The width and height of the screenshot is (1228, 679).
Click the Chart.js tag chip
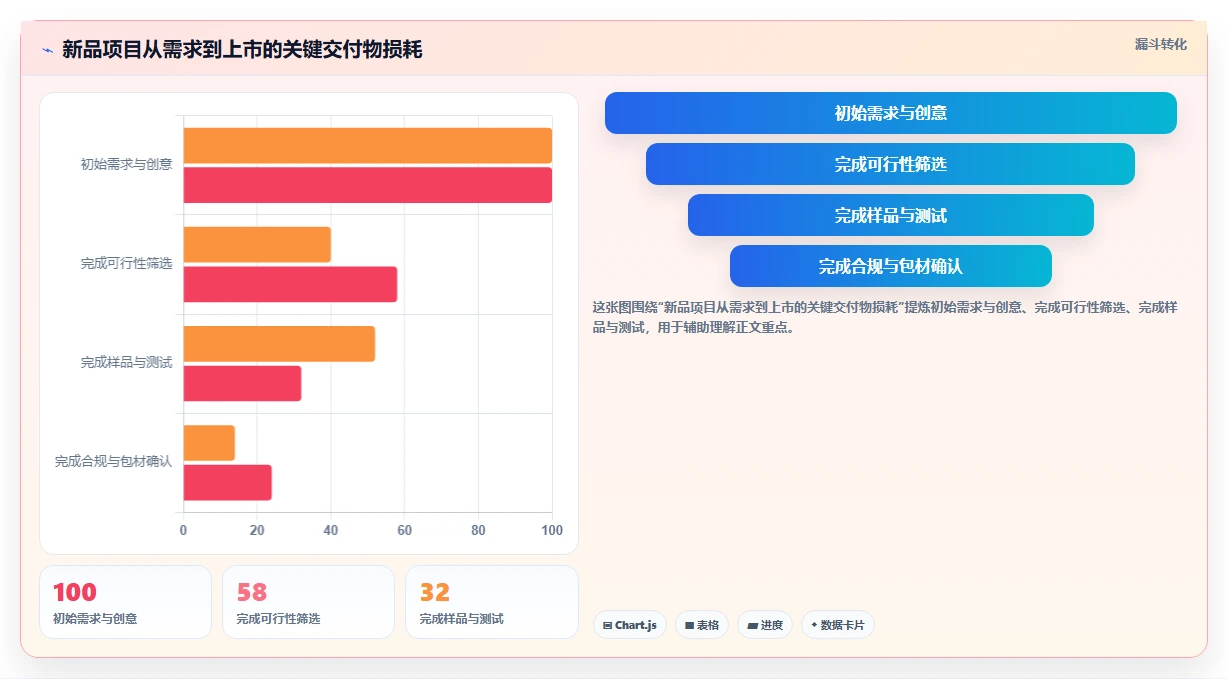point(630,625)
